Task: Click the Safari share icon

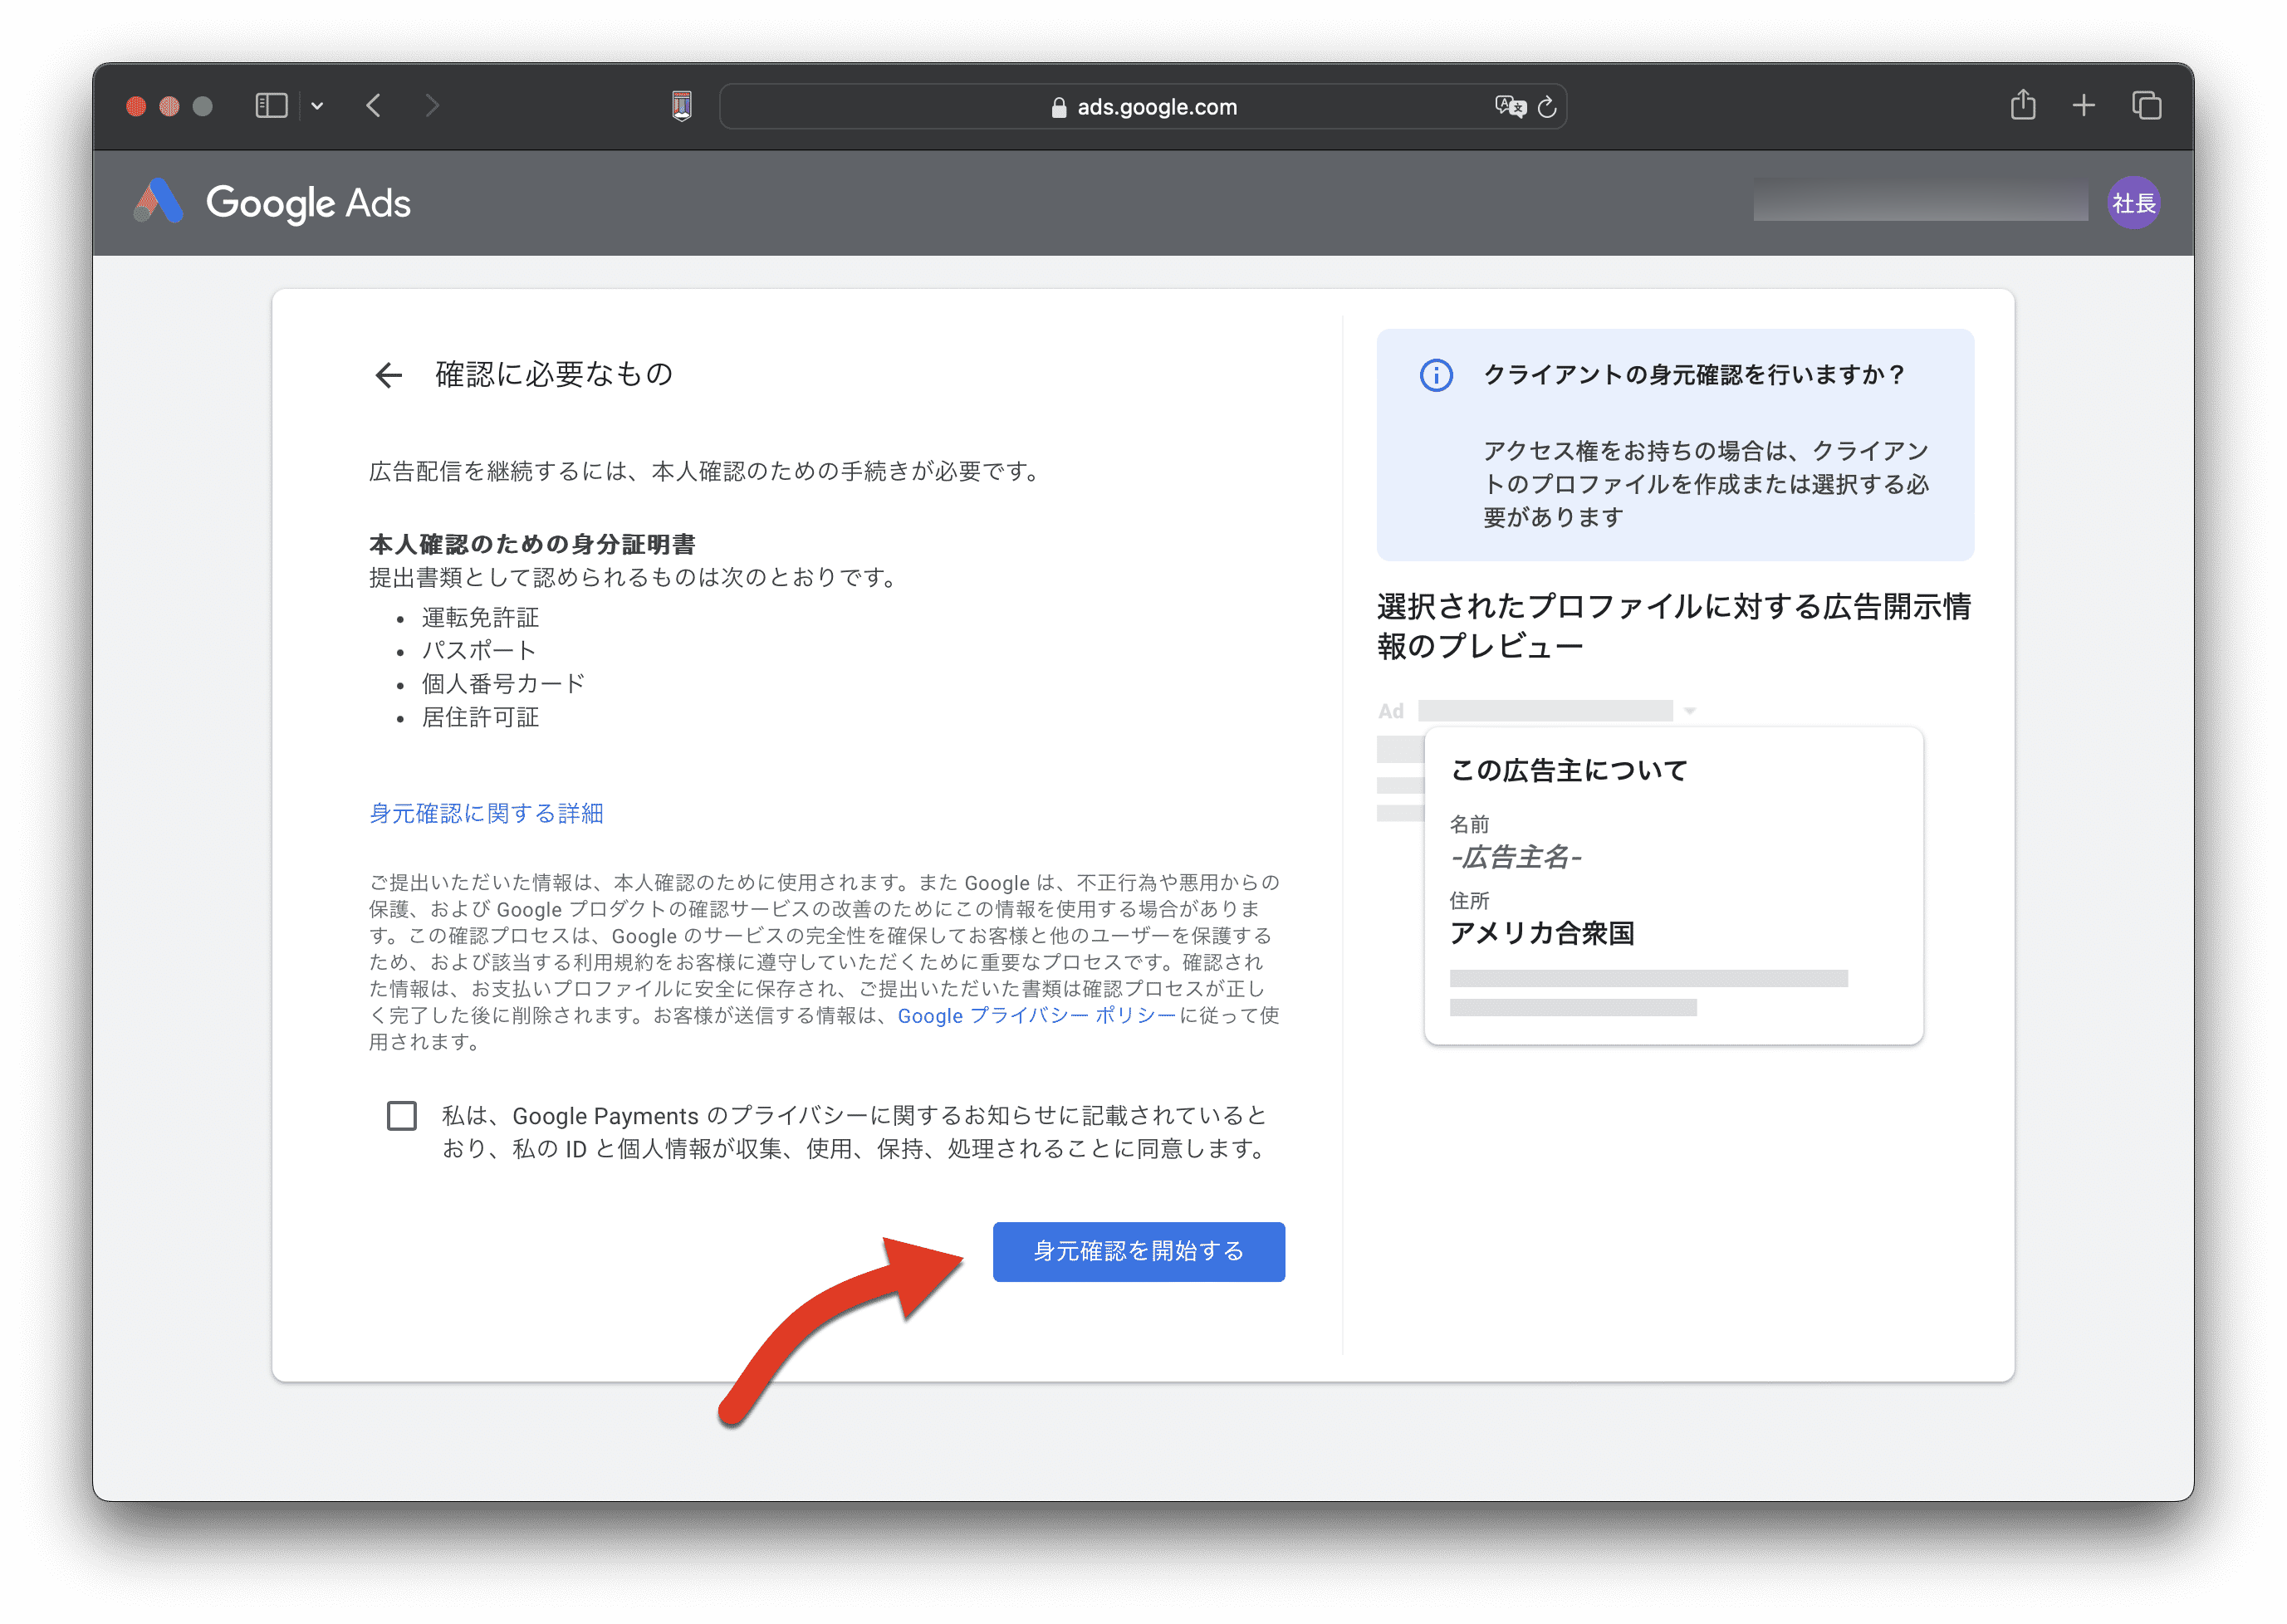Action: pyautogui.click(x=2022, y=105)
